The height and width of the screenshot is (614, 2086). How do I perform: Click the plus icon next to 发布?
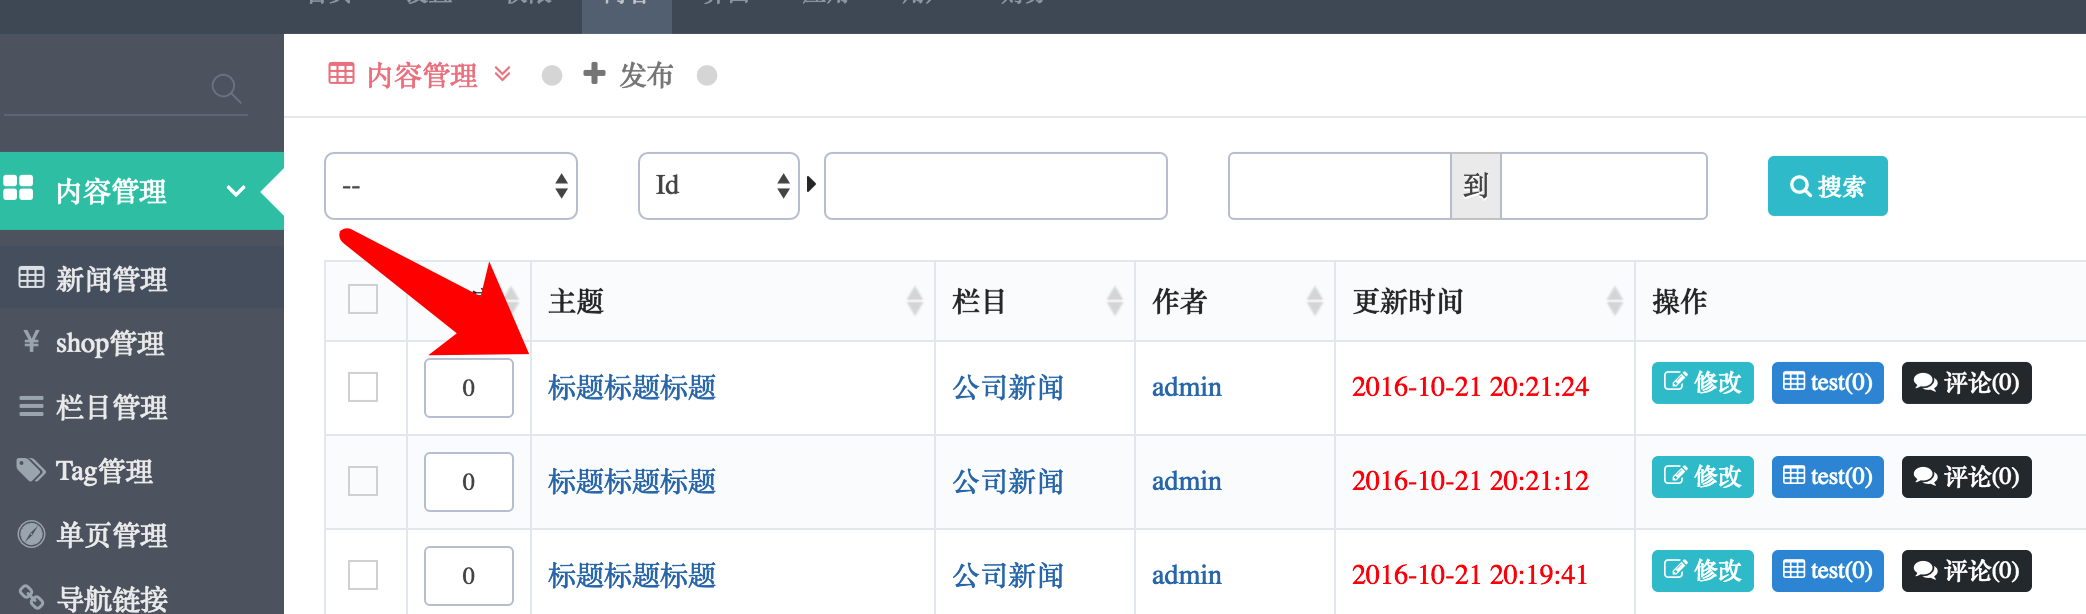tap(594, 74)
